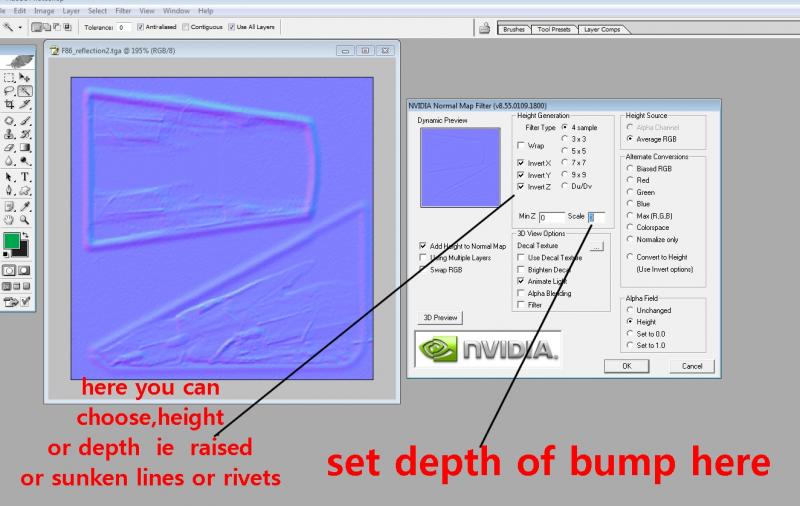The height and width of the screenshot is (506, 800).
Task: Select the Crop tool
Action: [x=9, y=105]
